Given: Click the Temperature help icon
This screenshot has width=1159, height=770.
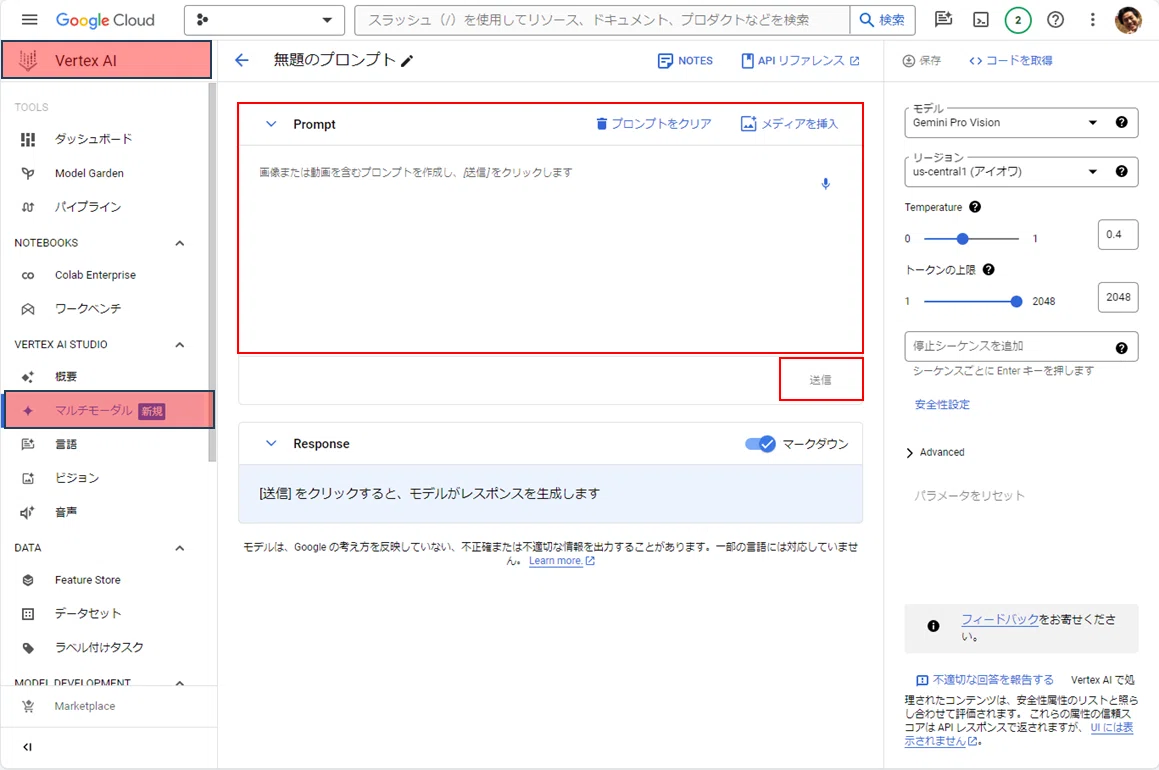Looking at the screenshot, I should point(975,207).
